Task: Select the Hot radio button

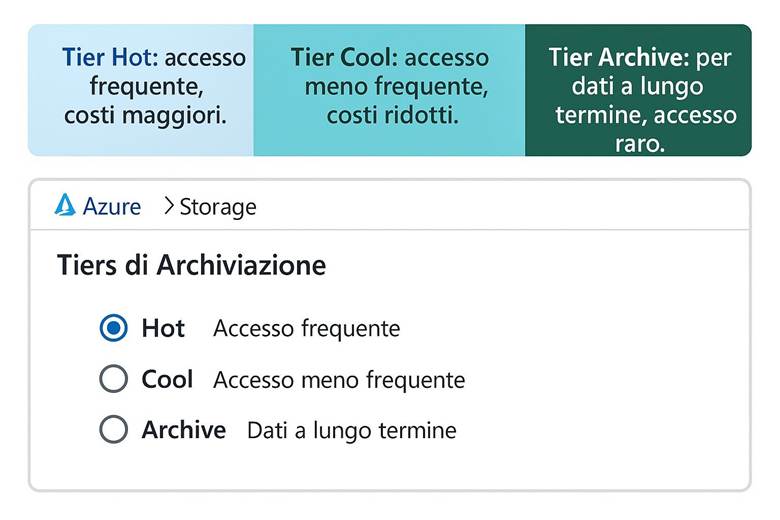Action: click(114, 328)
